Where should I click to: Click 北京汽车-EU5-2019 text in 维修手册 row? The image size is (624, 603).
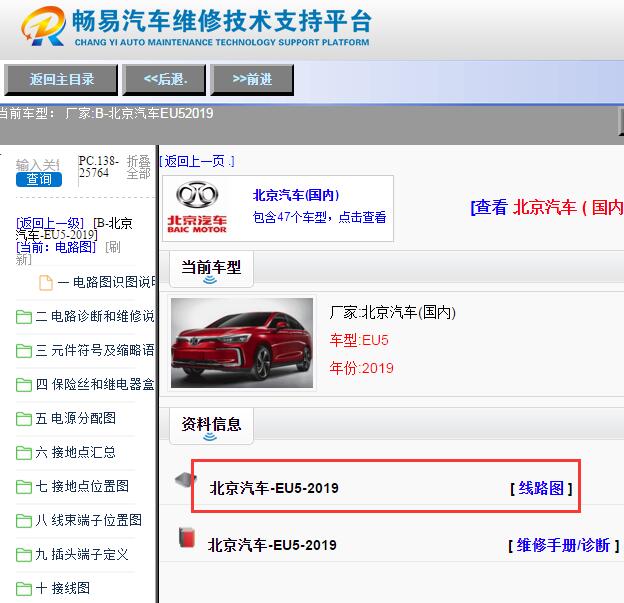pyautogui.click(x=272, y=545)
